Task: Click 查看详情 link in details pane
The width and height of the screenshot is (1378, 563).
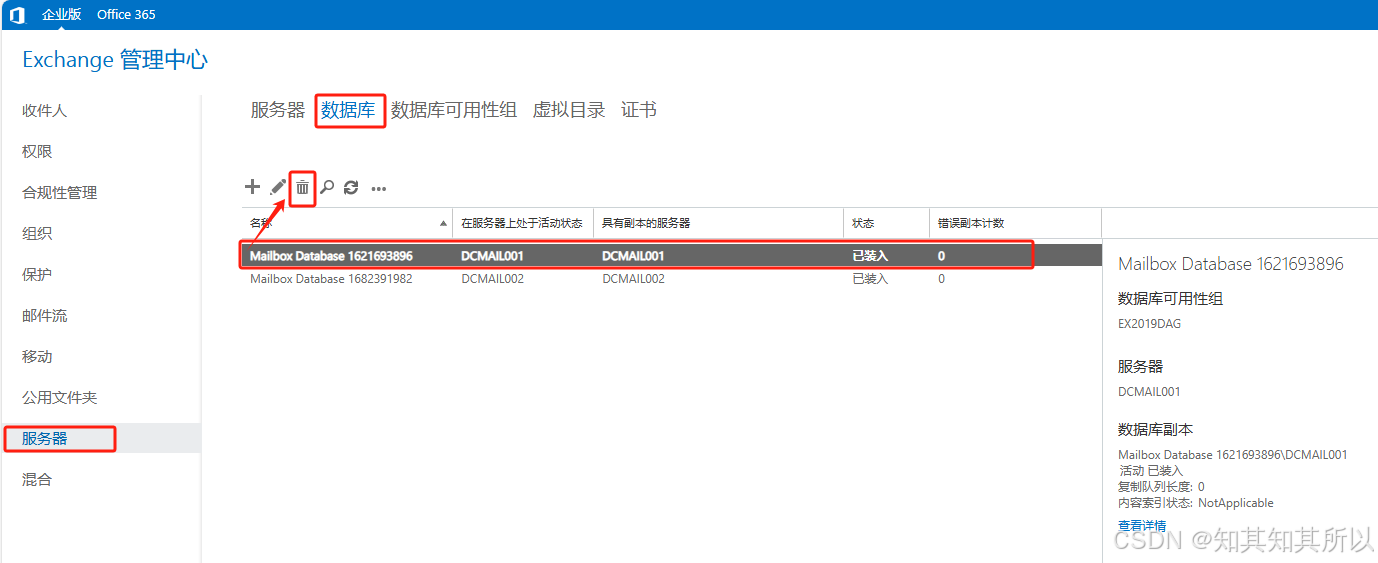Action: (x=1142, y=526)
